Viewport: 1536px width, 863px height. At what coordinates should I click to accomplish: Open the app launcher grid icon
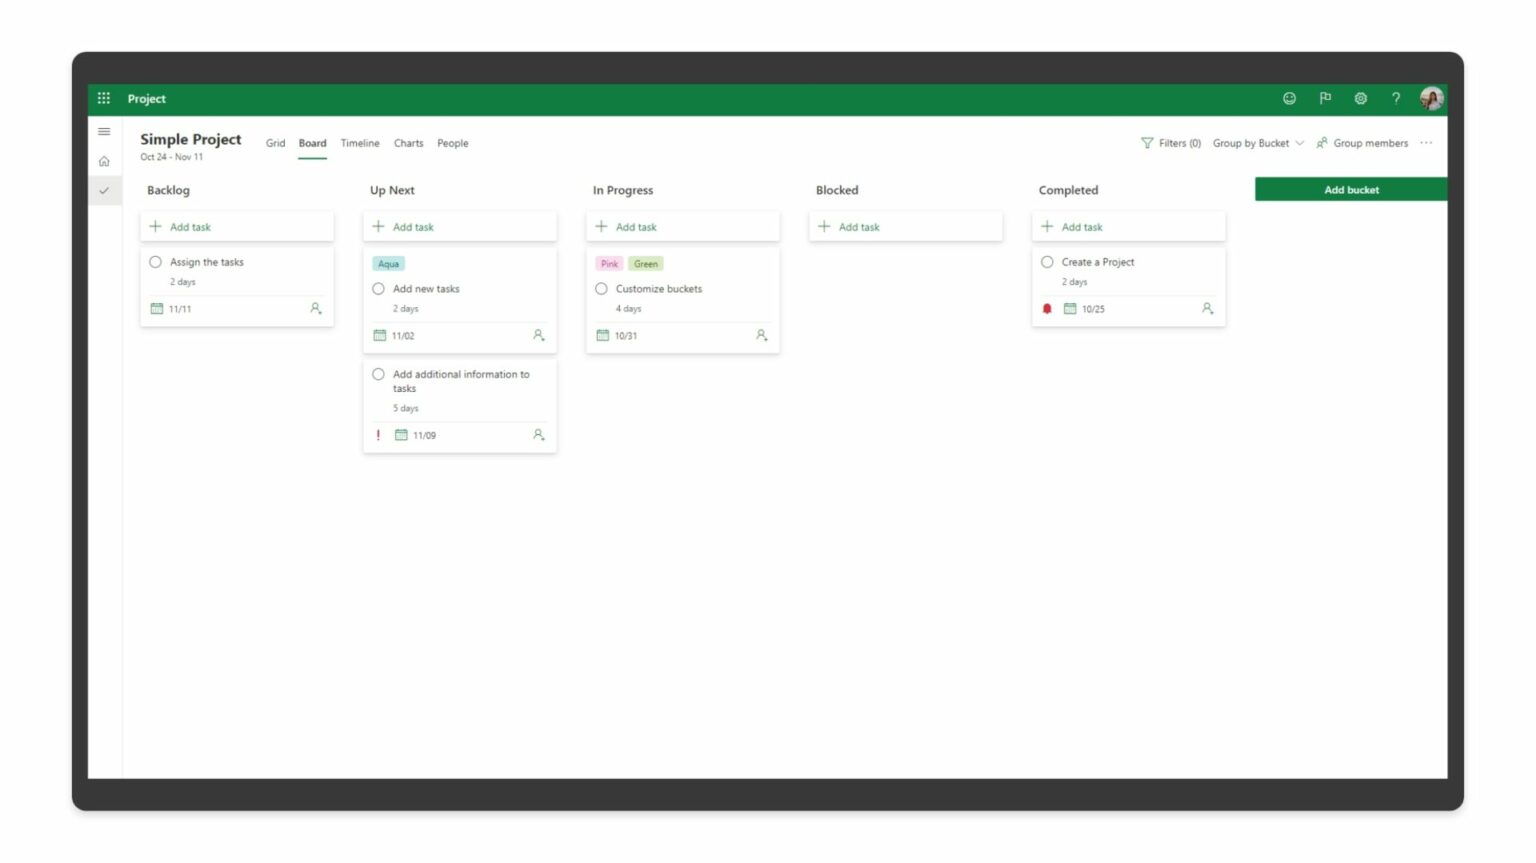click(103, 98)
